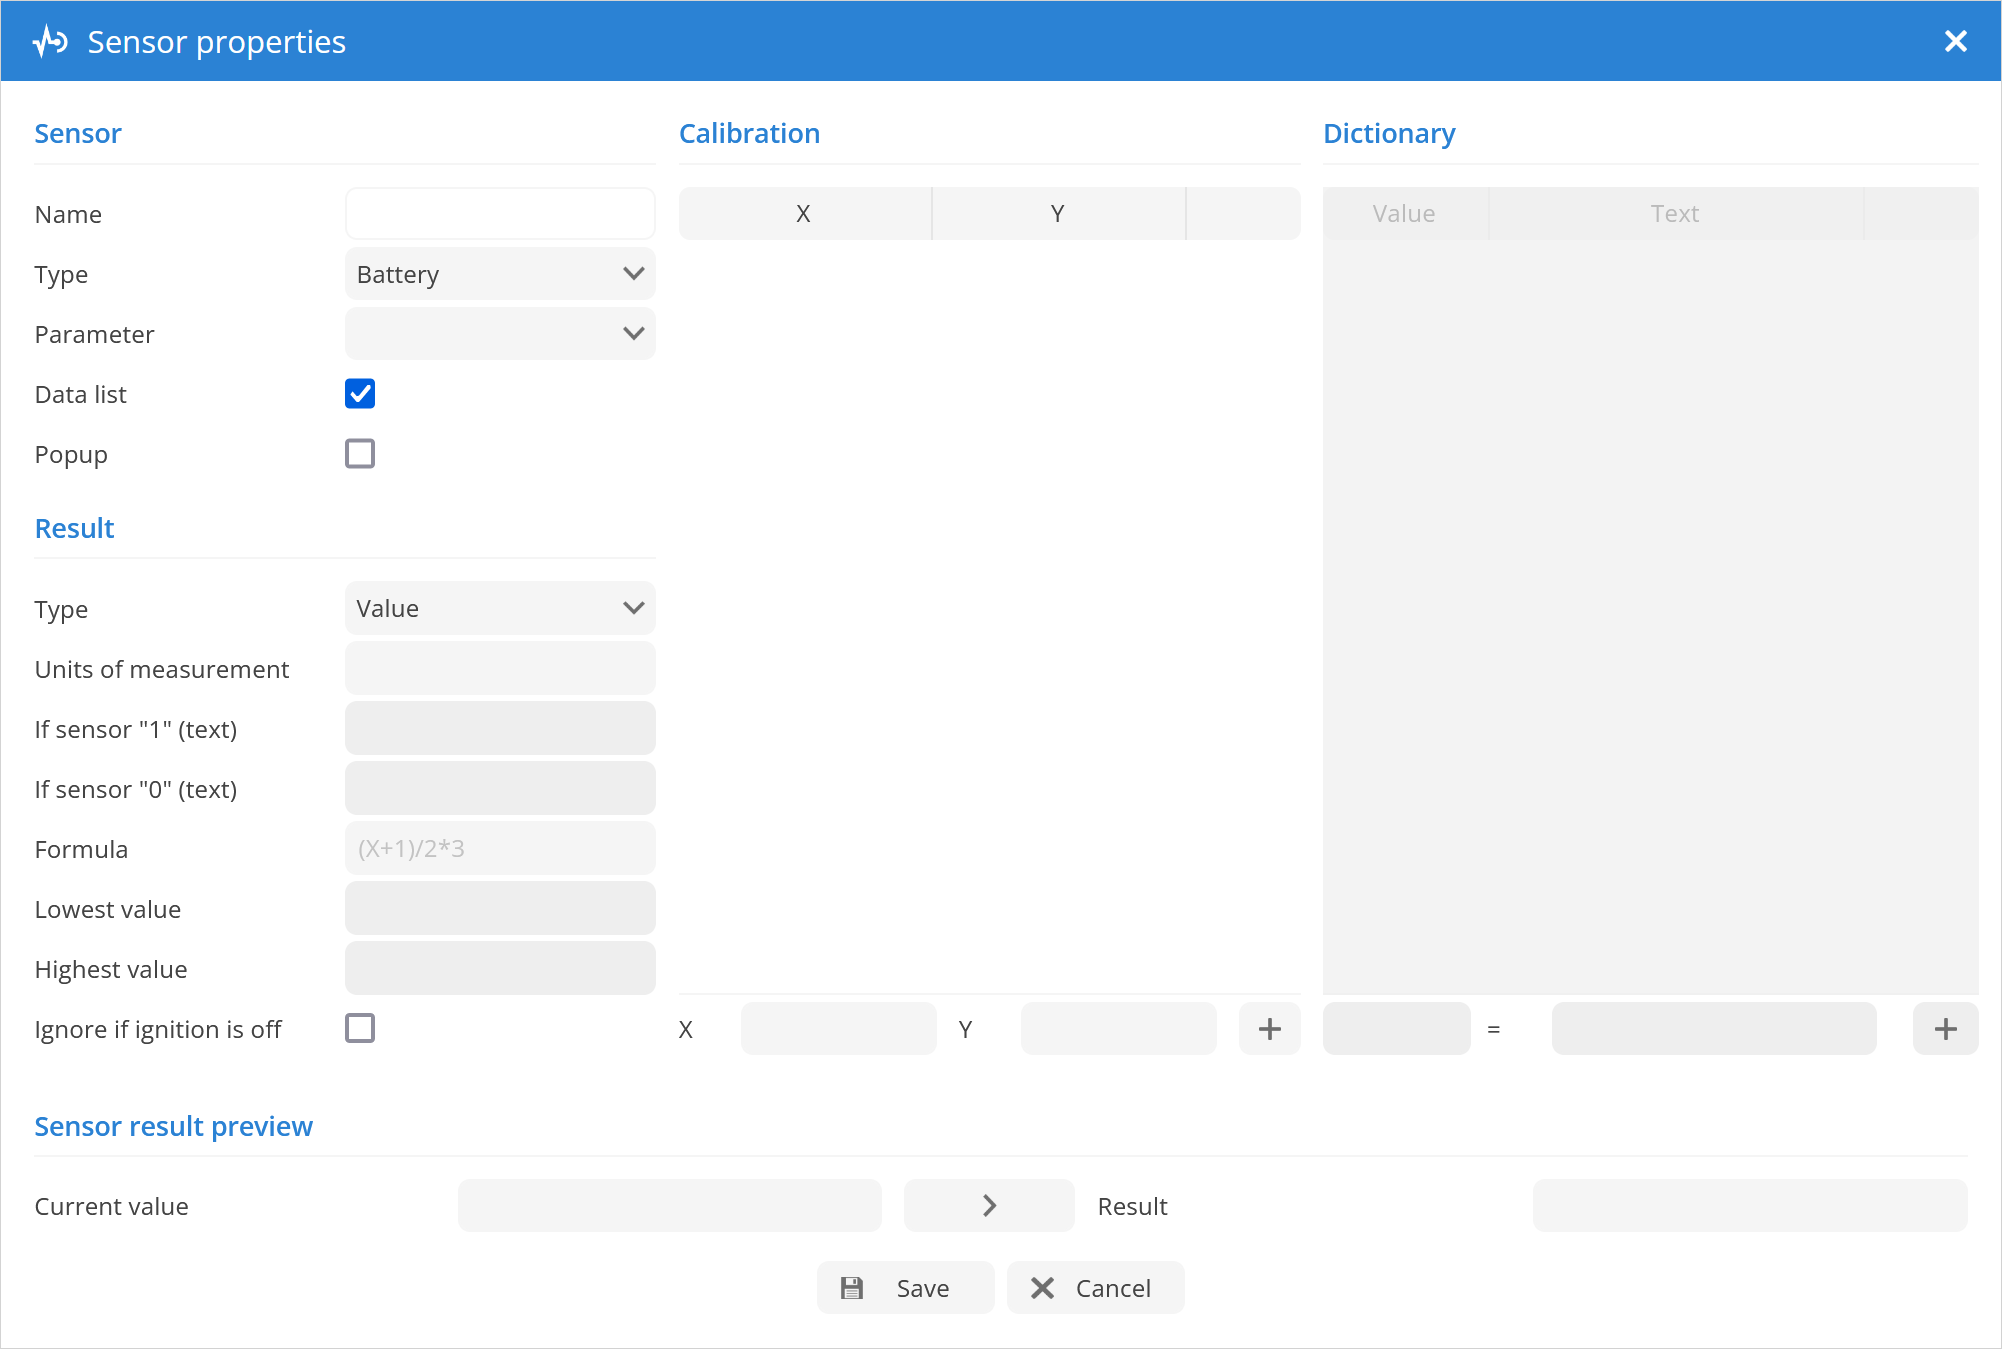Click the calibration X value input field
The image size is (2002, 1349).
point(838,1029)
